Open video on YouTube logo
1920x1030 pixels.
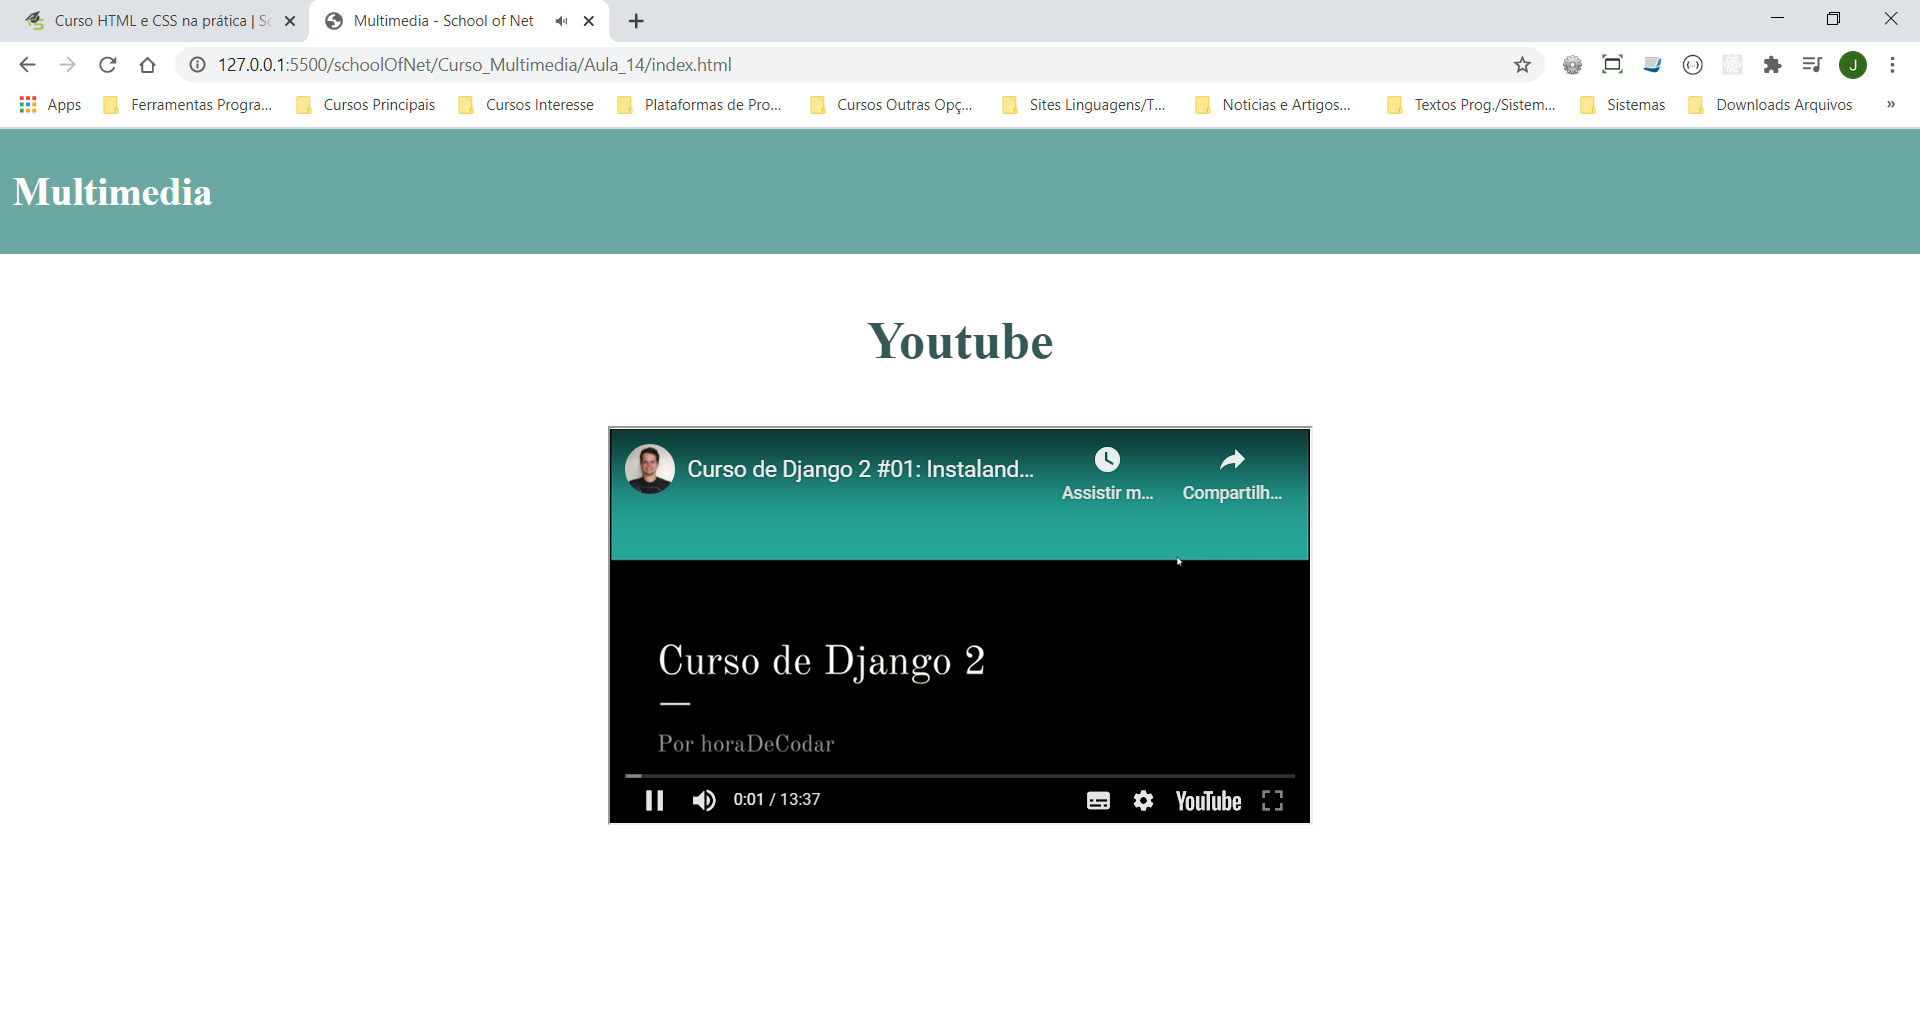(1208, 801)
